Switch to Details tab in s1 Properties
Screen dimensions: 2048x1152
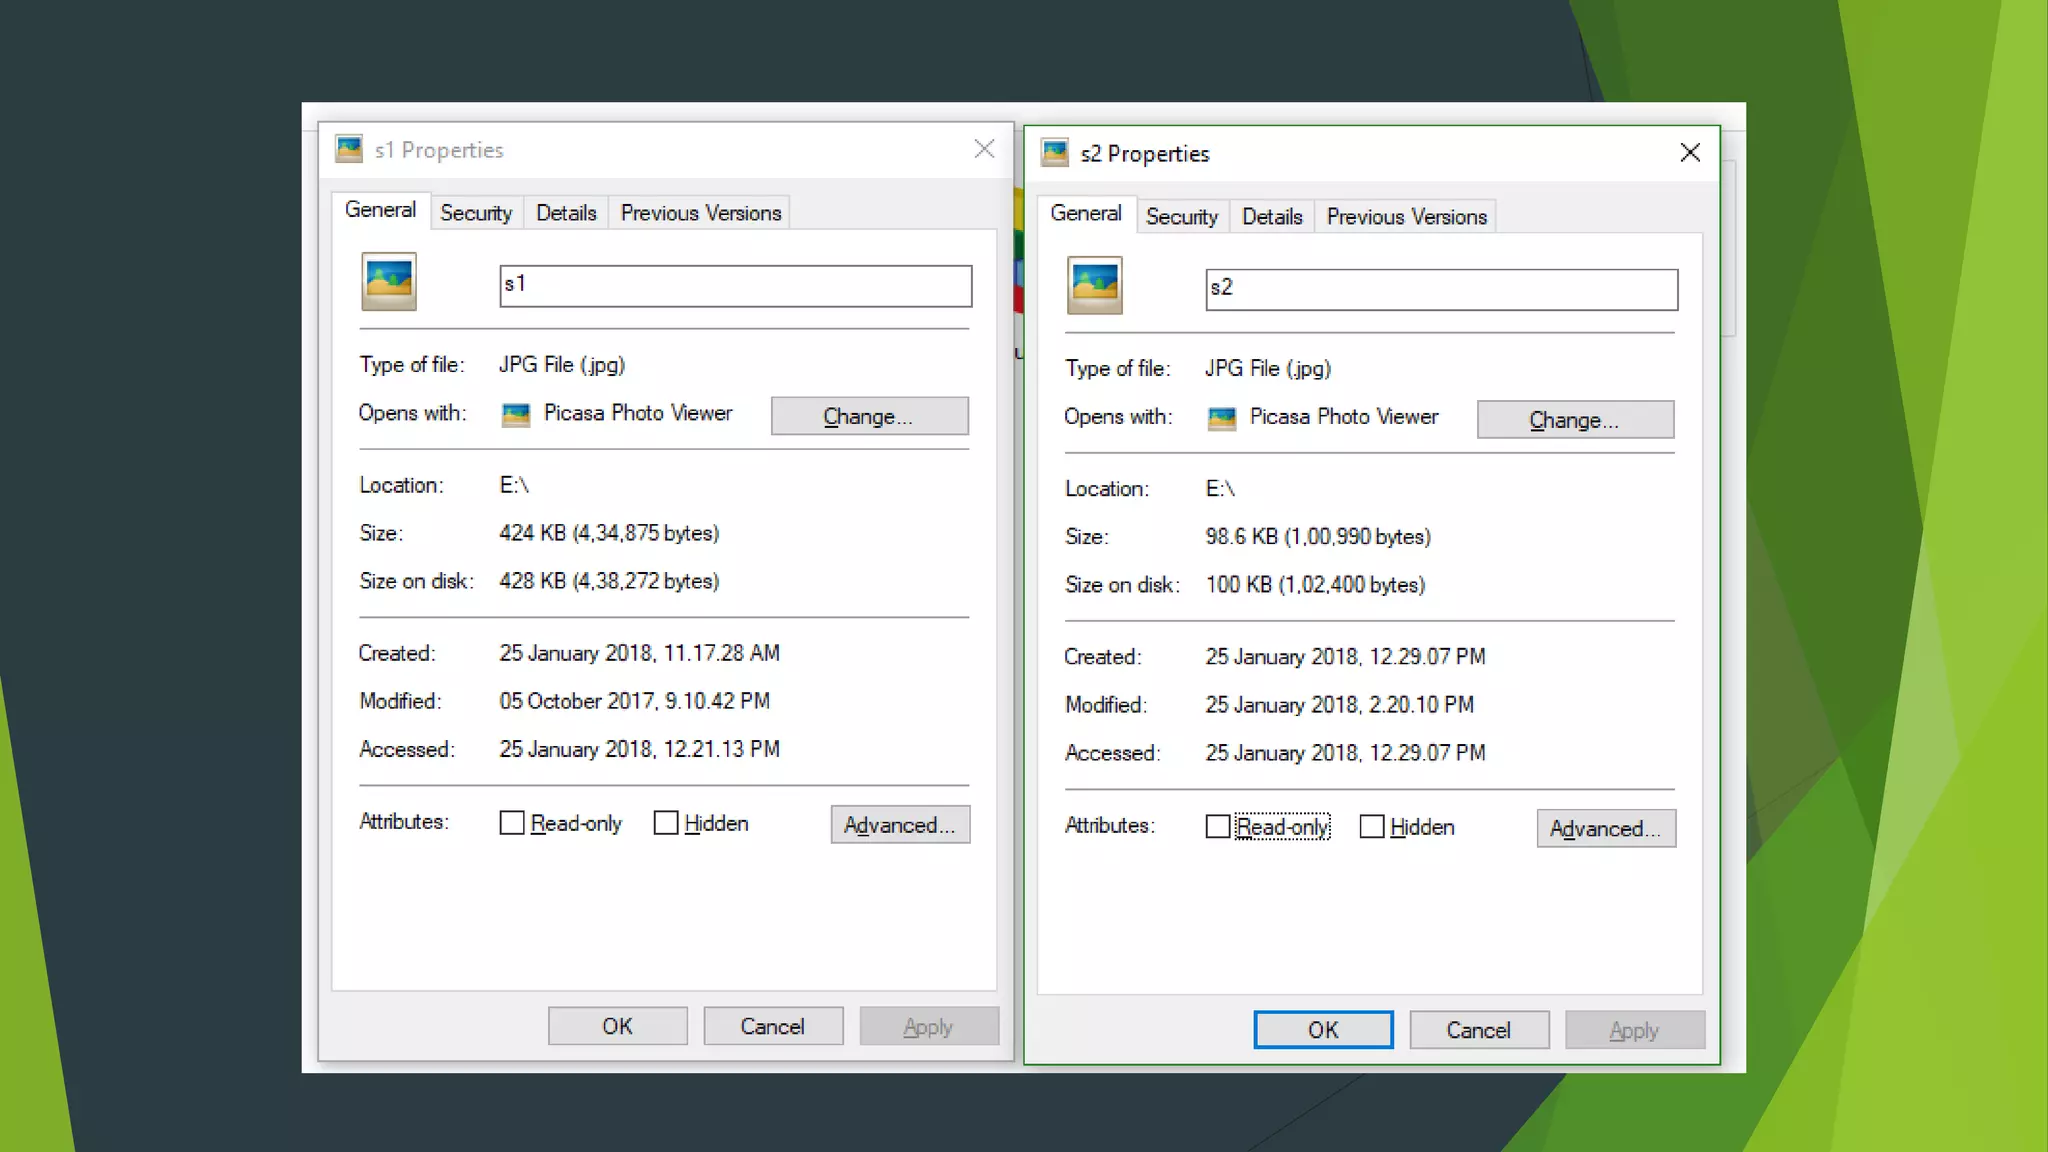[x=566, y=213]
